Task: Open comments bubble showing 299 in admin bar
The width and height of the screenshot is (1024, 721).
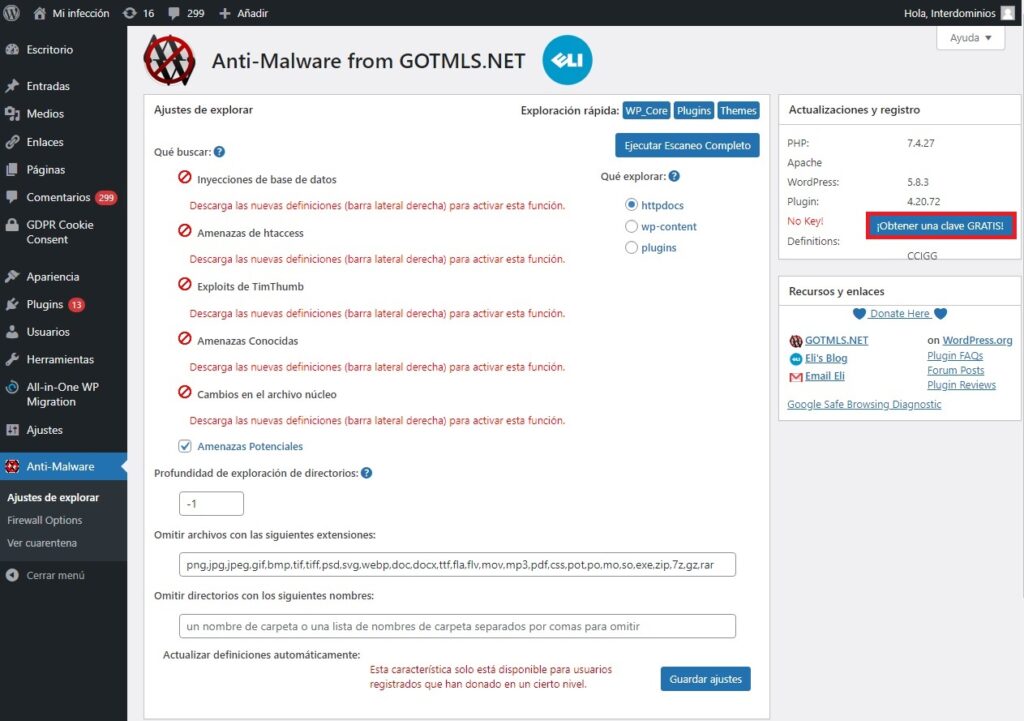Action: coord(186,13)
